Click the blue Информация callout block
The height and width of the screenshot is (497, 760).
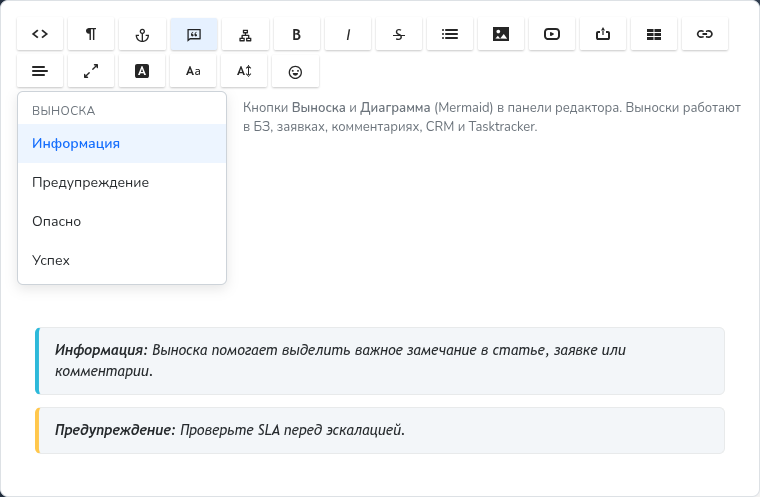click(380, 361)
